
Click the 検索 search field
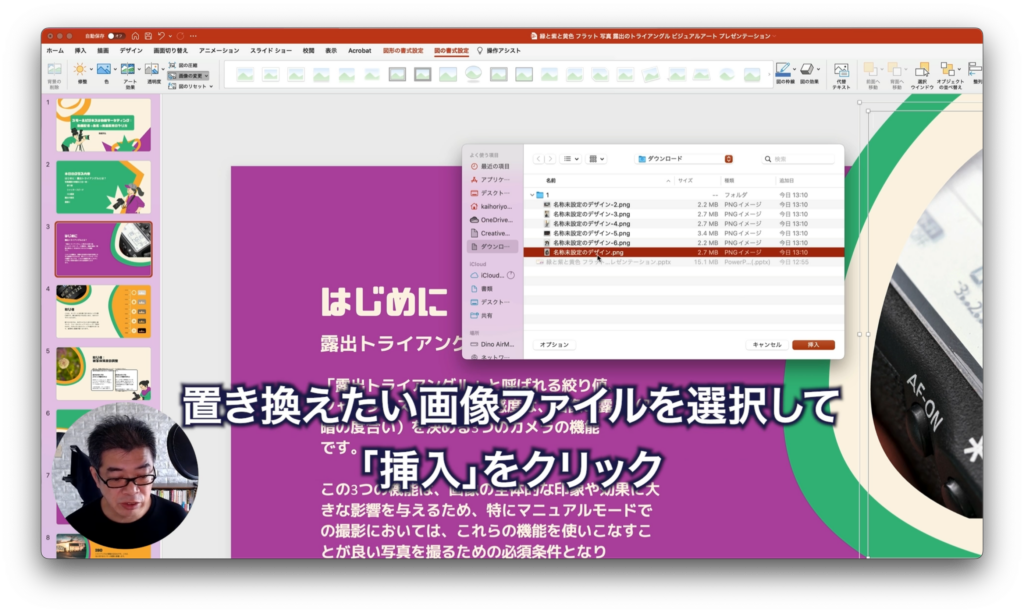pos(801,159)
